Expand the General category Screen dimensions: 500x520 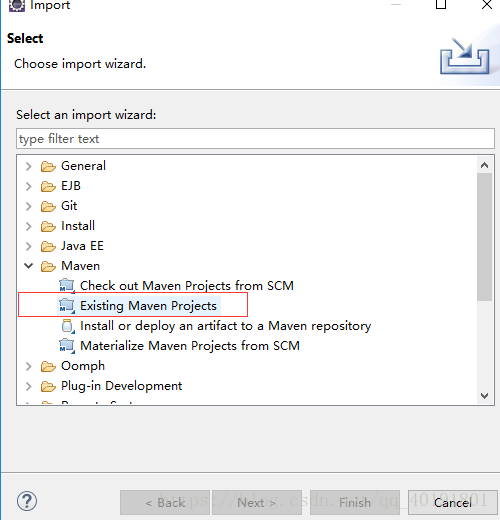pos(29,166)
